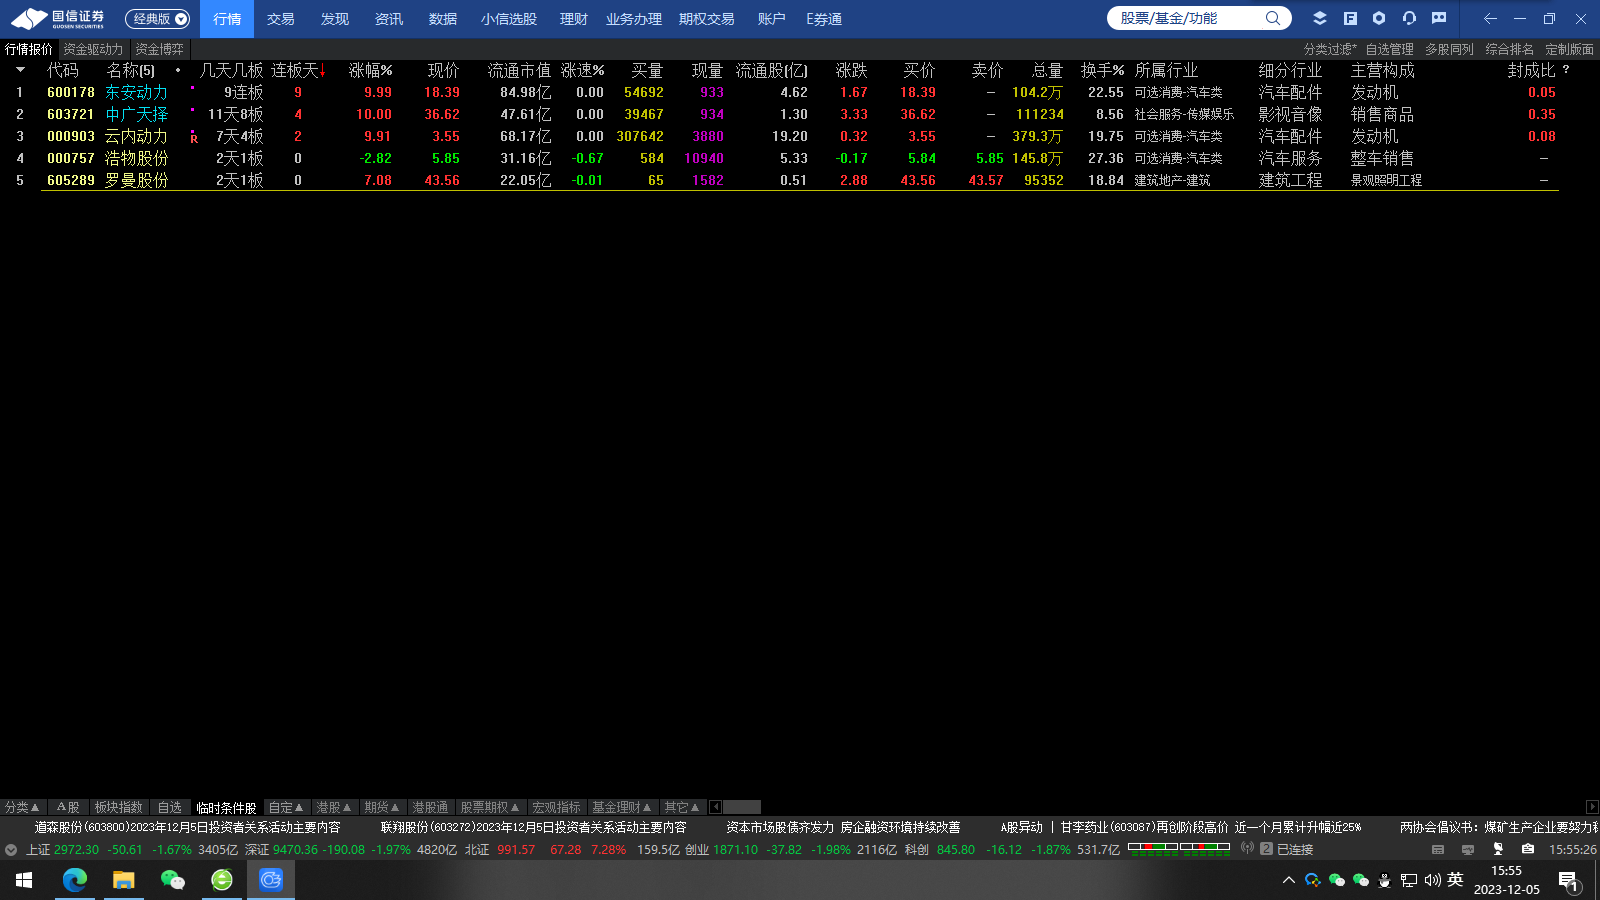Image resolution: width=1600 pixels, height=900 pixels.
Task: Expand the 港股 bottom tab menu
Action: click(x=334, y=807)
